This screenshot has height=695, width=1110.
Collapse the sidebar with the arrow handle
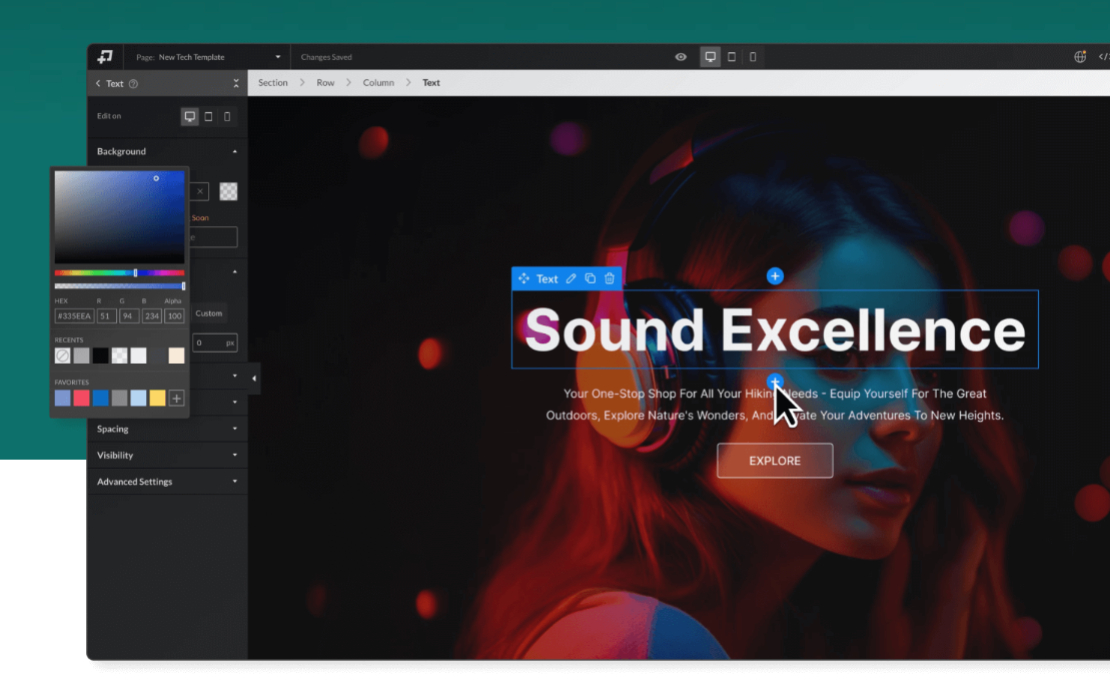coord(254,378)
